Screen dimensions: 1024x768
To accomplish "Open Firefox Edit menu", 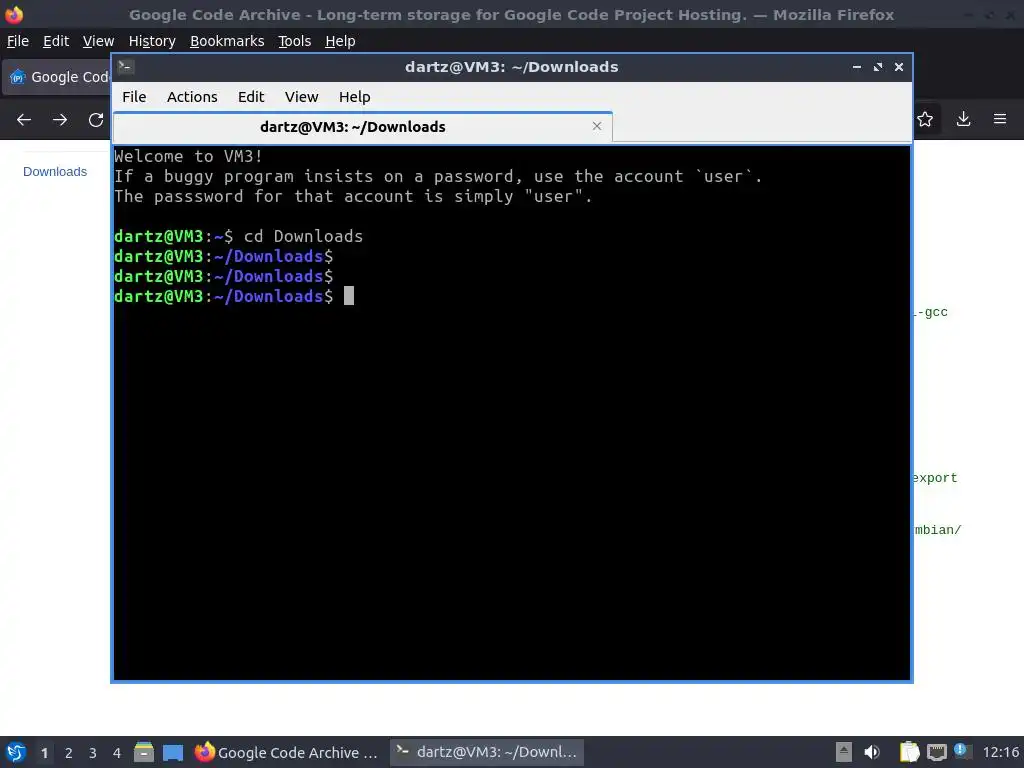I will [x=56, y=41].
